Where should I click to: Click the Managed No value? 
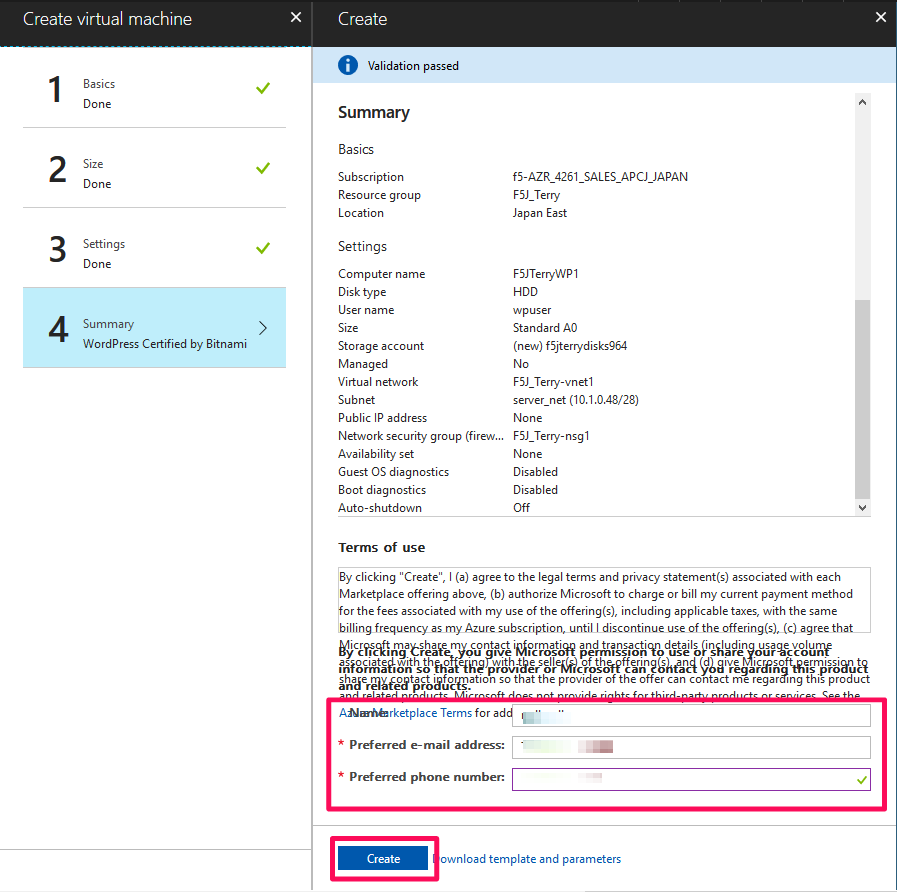click(x=521, y=364)
